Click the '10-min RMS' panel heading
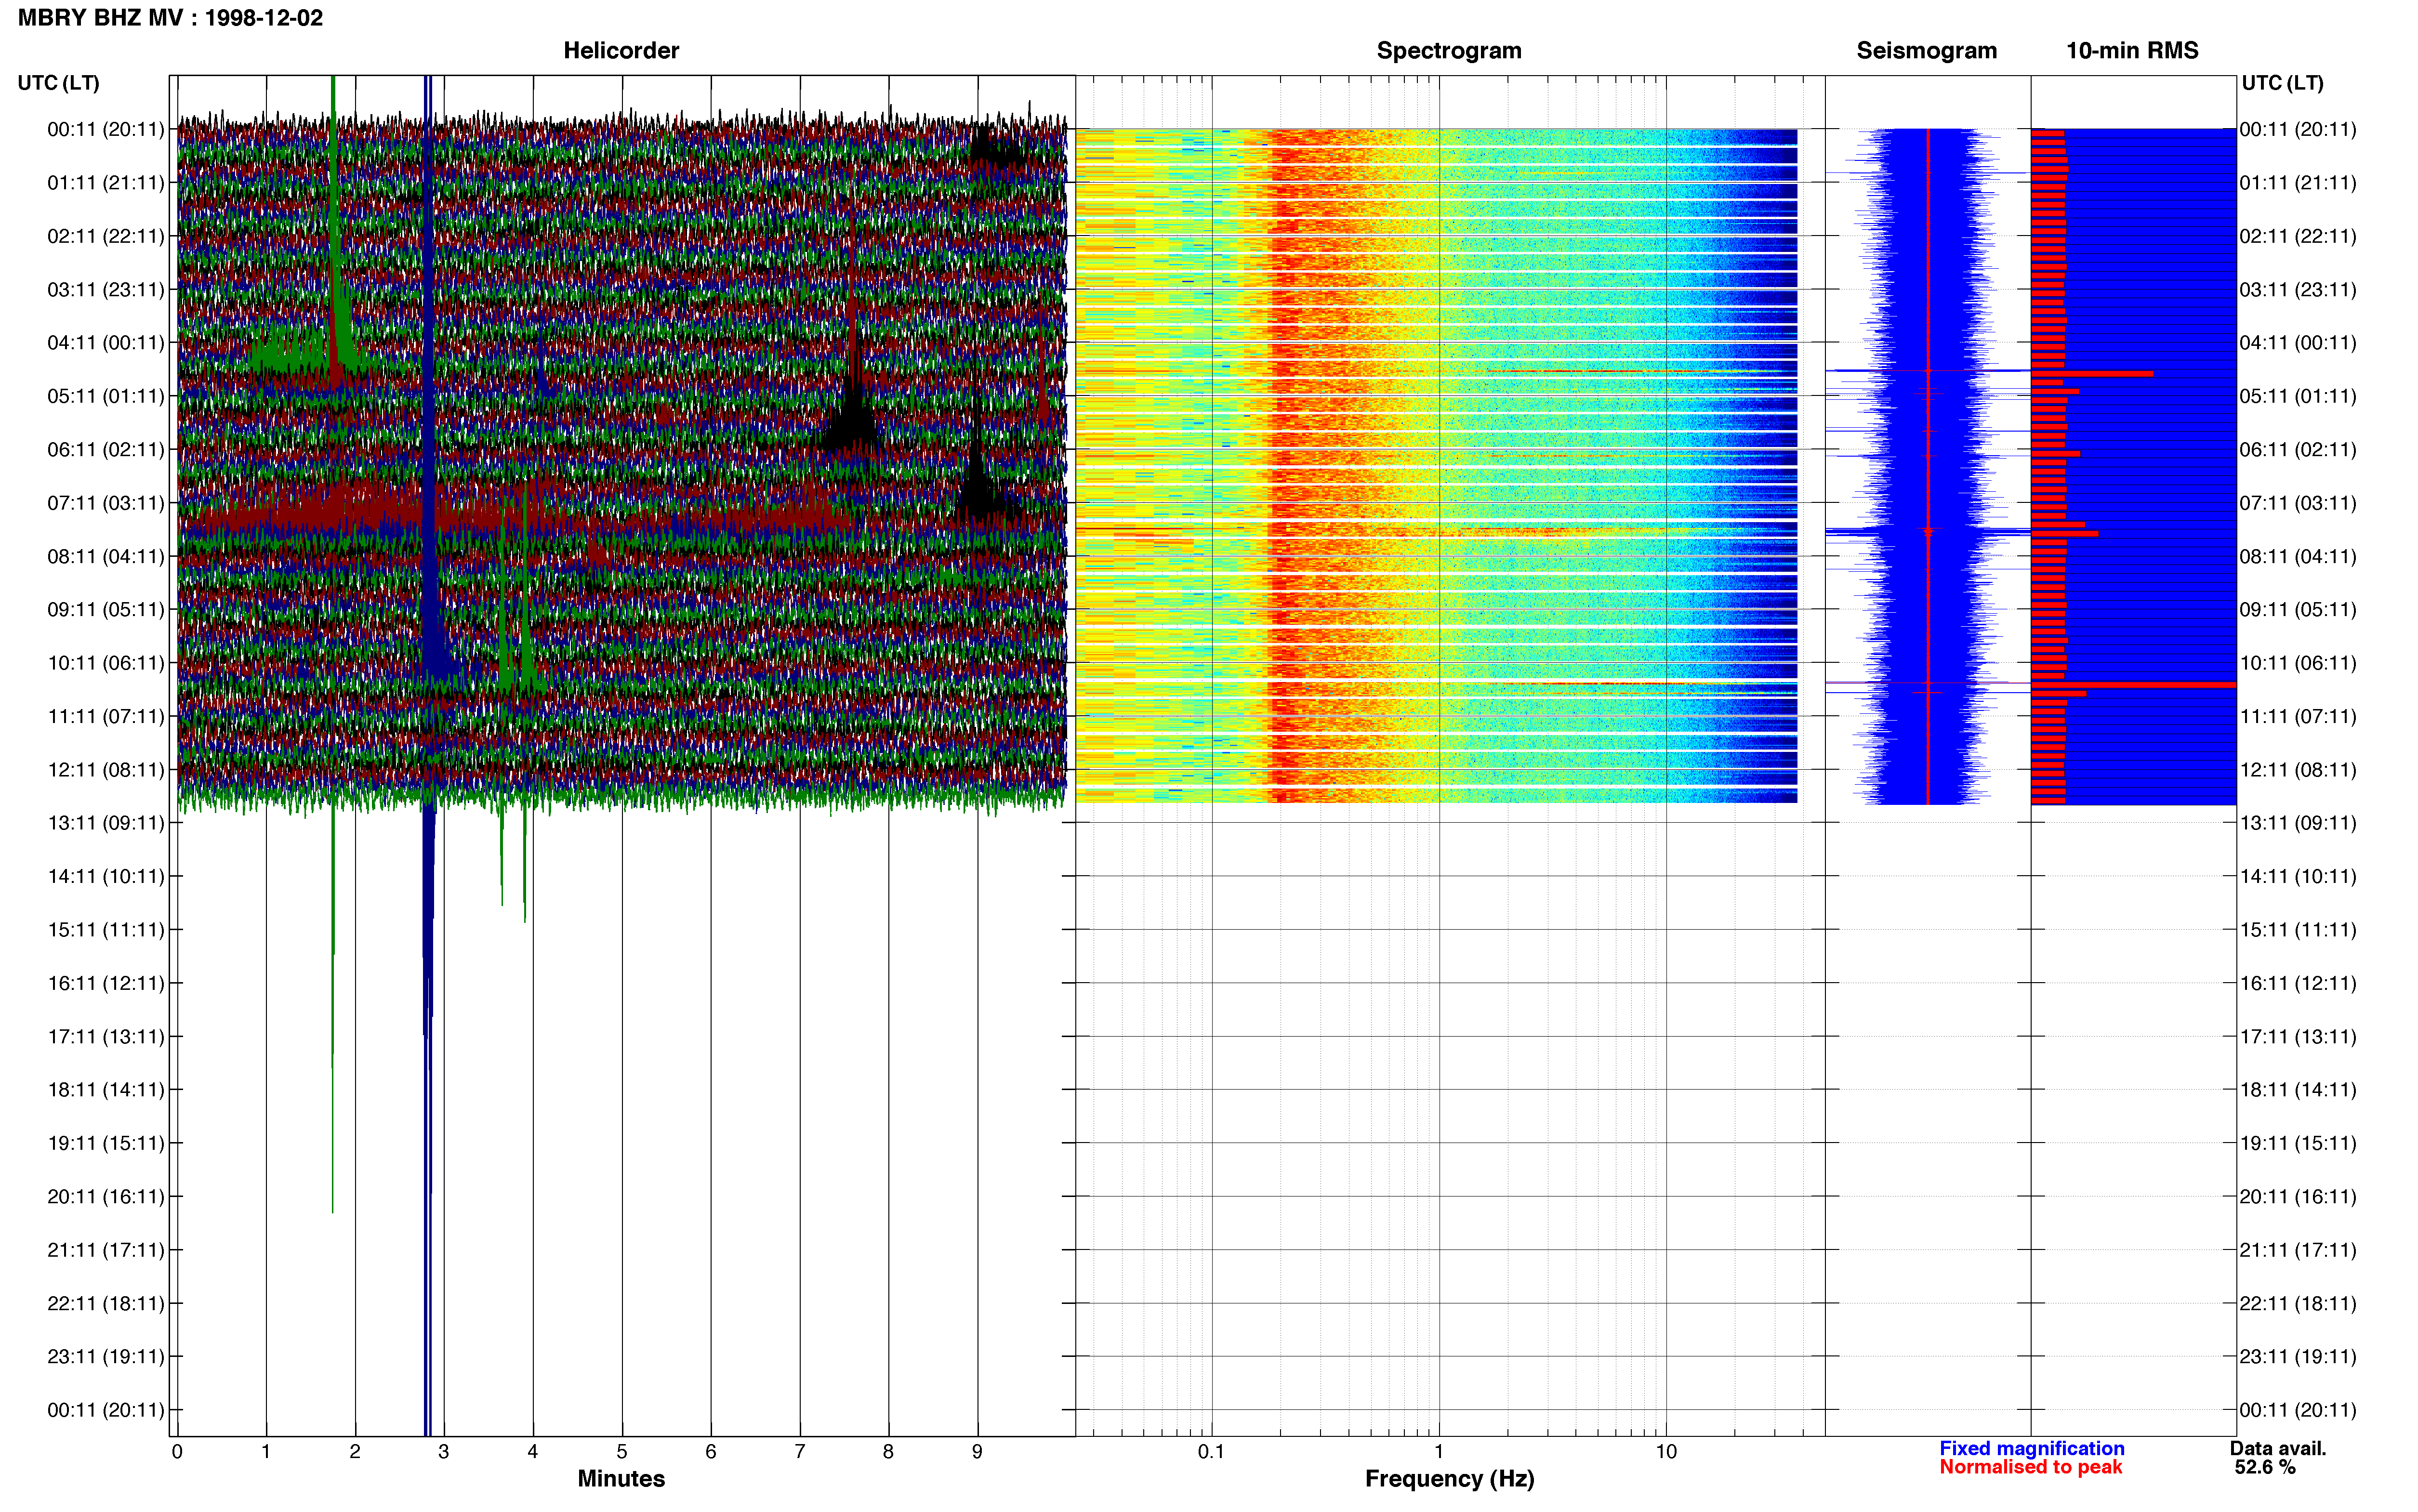2418x1512 pixels. point(2132,51)
